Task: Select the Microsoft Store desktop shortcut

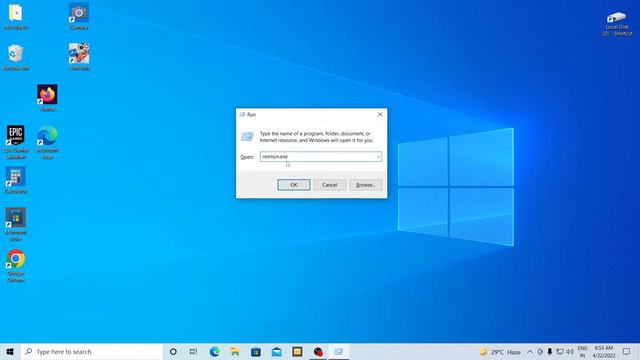Action: tap(16, 224)
